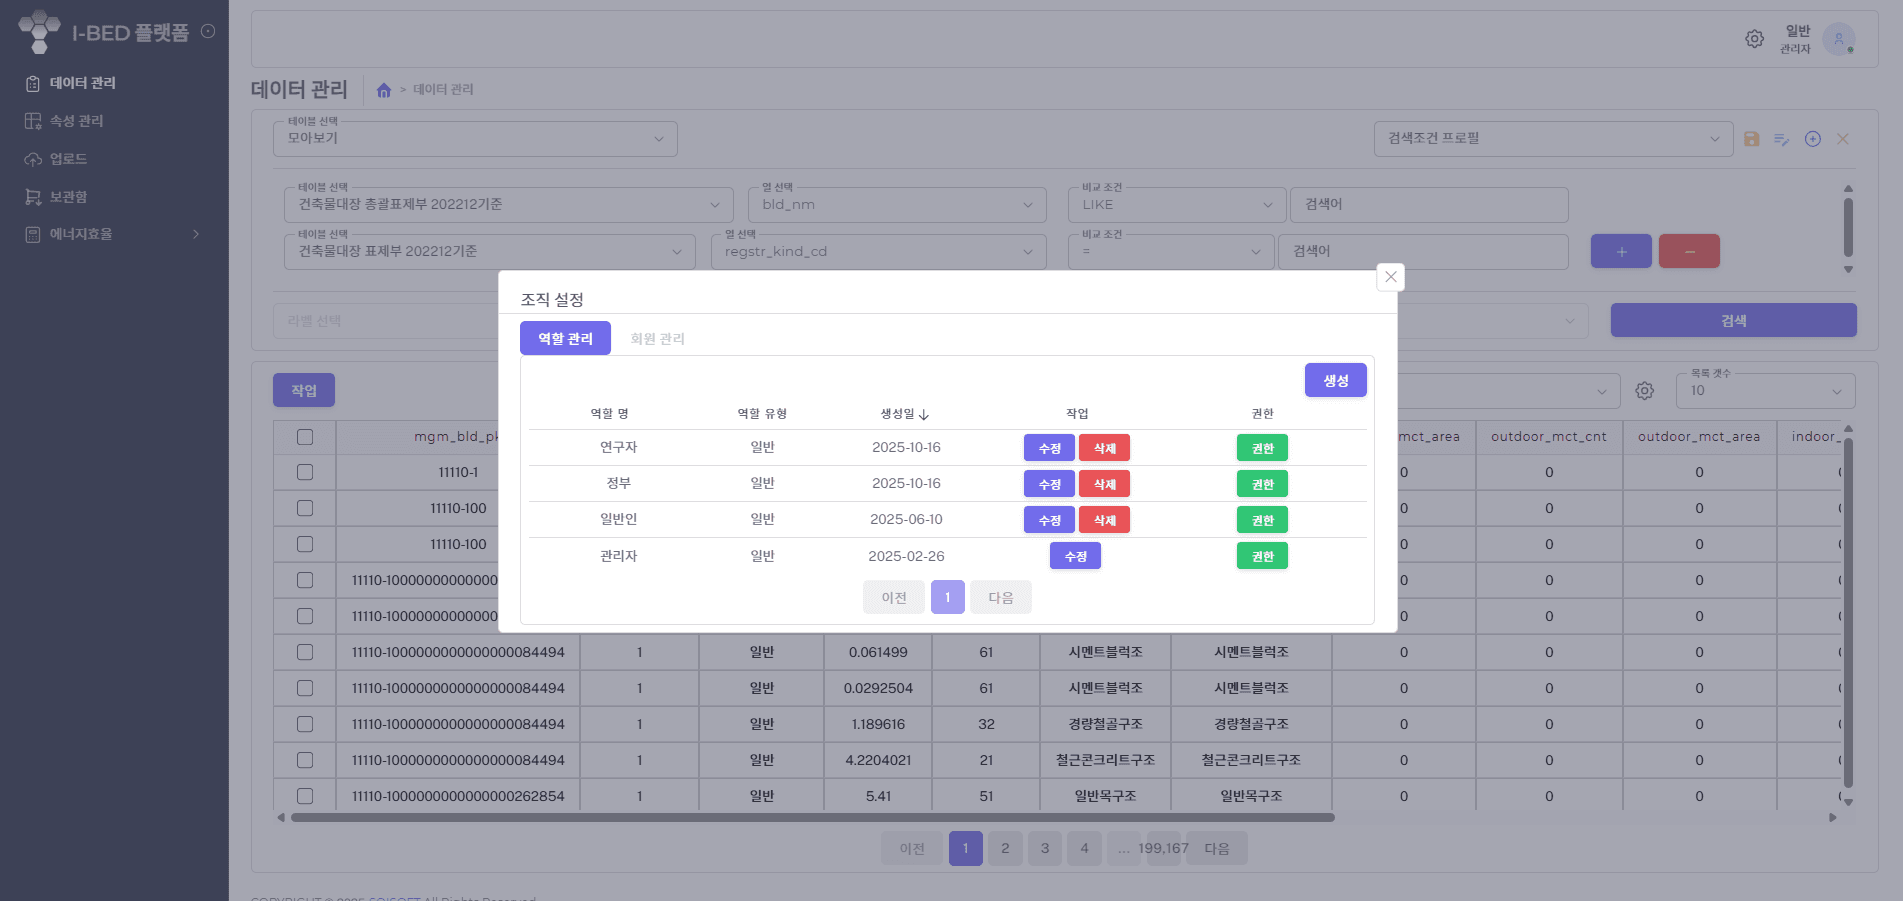This screenshot has height=901, width=1903.
Task: Click the horizontal scrollbar under data table
Action: coord(812,817)
